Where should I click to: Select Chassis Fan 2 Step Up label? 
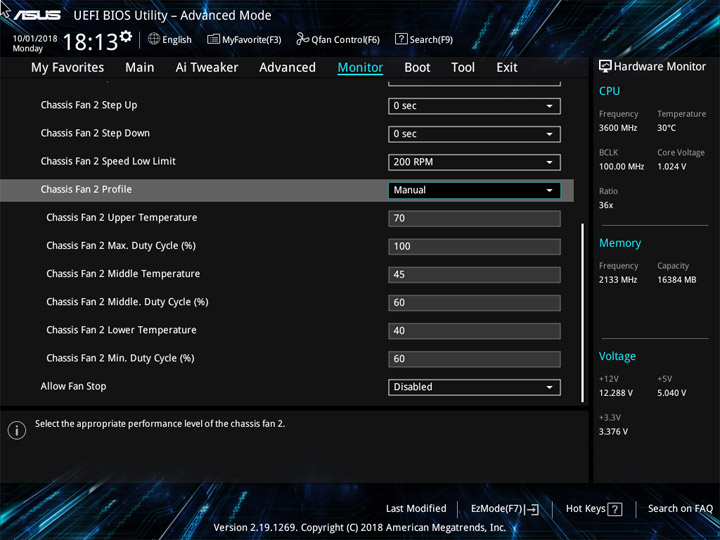pyautogui.click(x=89, y=105)
